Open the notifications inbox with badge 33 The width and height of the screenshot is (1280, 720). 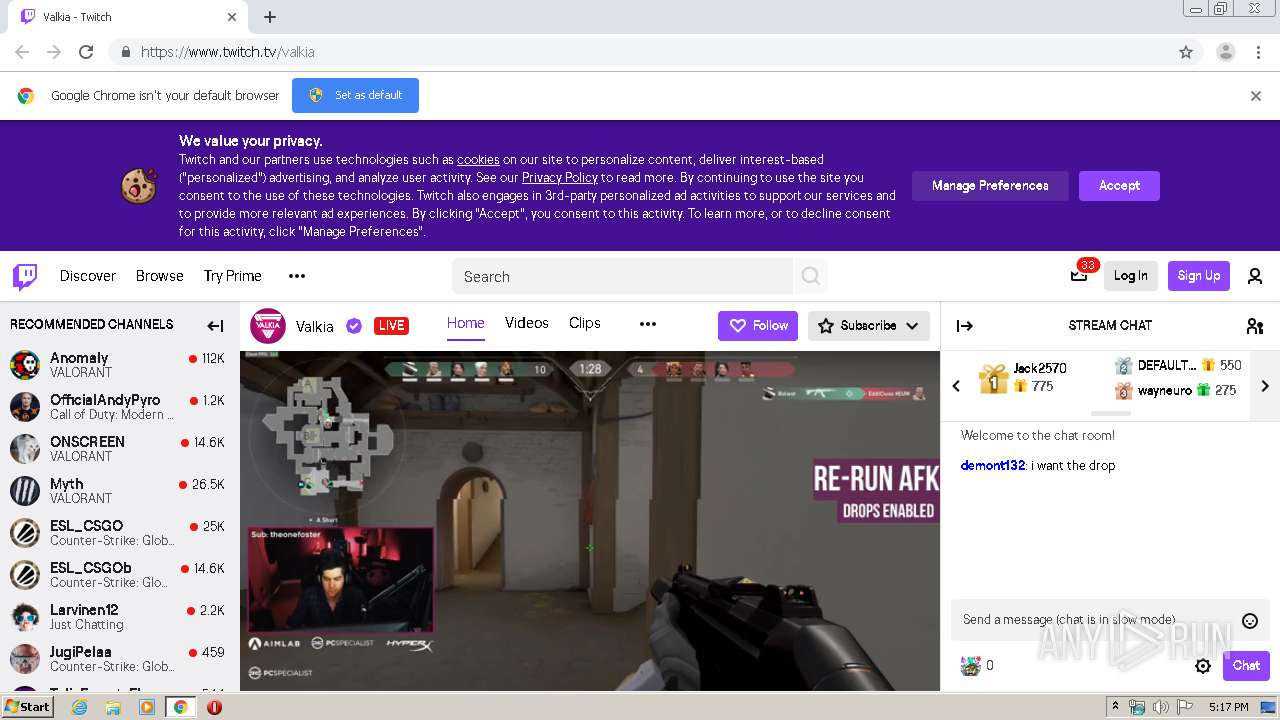point(1079,275)
